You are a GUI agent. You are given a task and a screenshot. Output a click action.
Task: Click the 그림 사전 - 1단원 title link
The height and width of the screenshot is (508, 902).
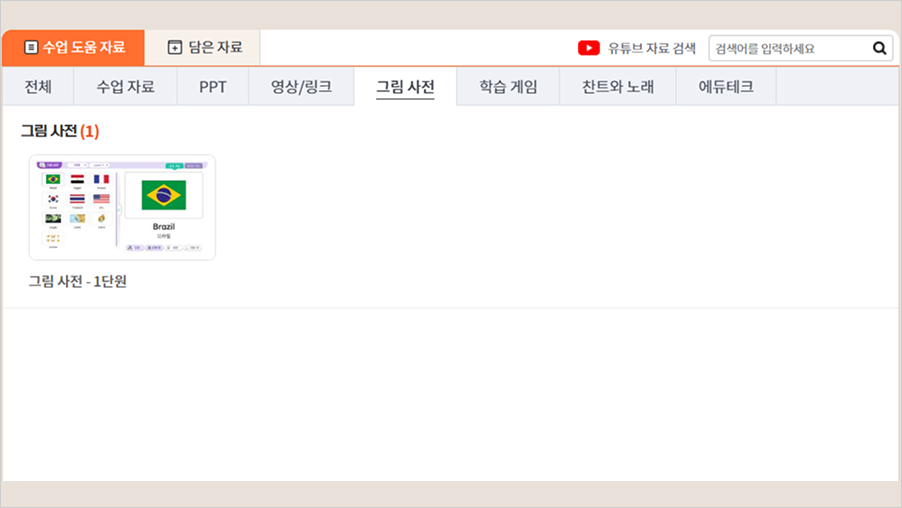(x=78, y=281)
